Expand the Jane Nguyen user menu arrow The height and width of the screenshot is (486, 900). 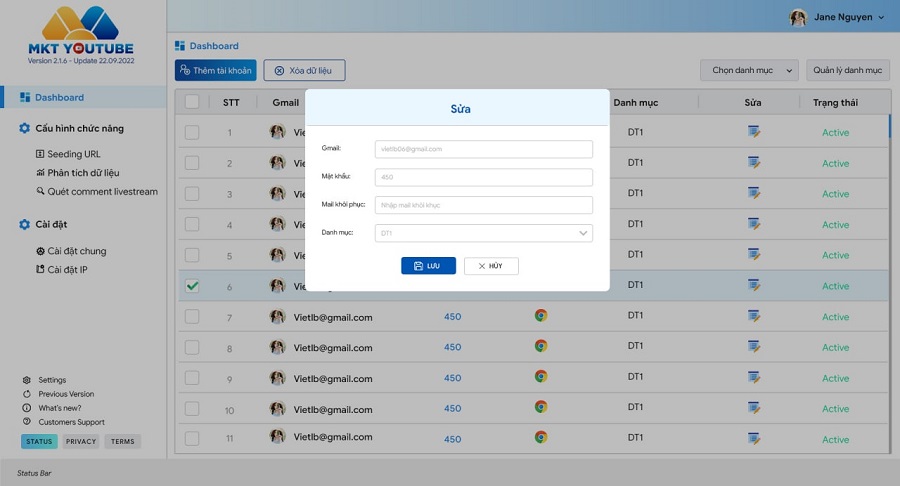pyautogui.click(x=881, y=18)
